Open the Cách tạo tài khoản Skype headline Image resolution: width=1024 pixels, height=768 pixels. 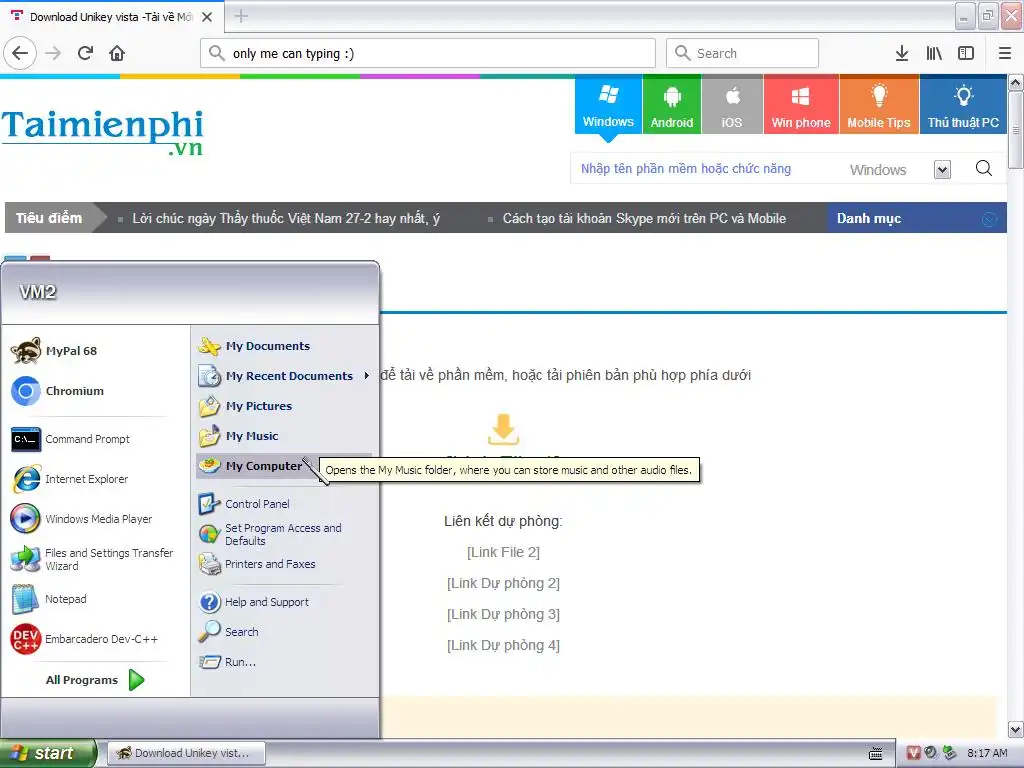click(x=644, y=218)
